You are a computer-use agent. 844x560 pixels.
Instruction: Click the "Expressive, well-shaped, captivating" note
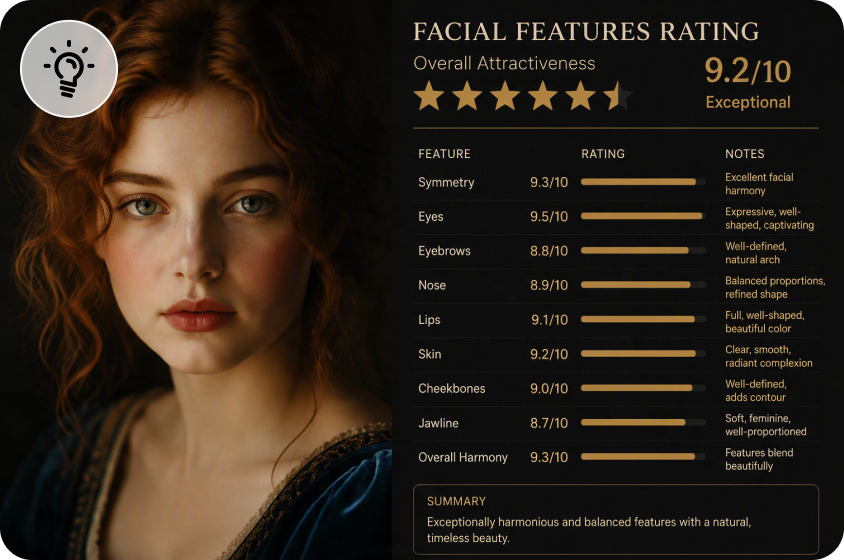click(x=769, y=218)
